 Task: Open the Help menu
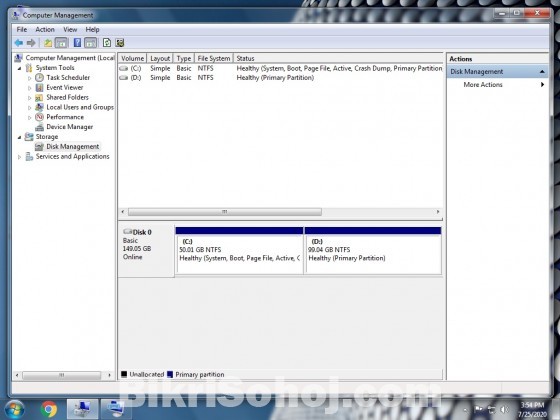click(x=92, y=30)
